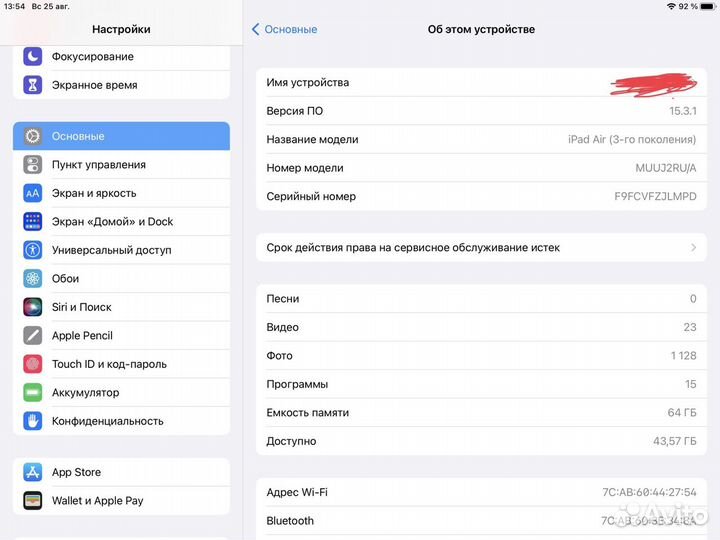This screenshot has height=540, width=720.
Task: Tap the Фото count 1 128
Action: [x=684, y=356]
